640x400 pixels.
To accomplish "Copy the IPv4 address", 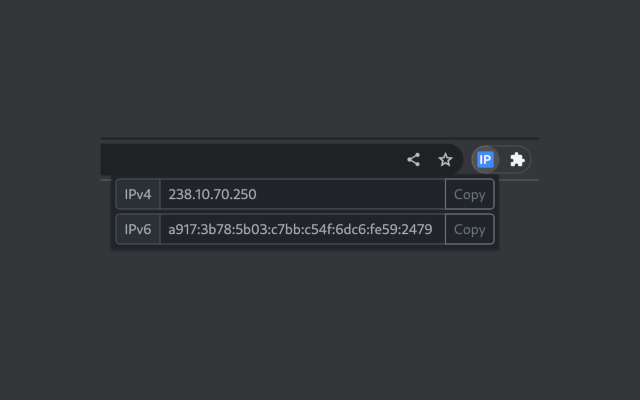I will (469, 194).
